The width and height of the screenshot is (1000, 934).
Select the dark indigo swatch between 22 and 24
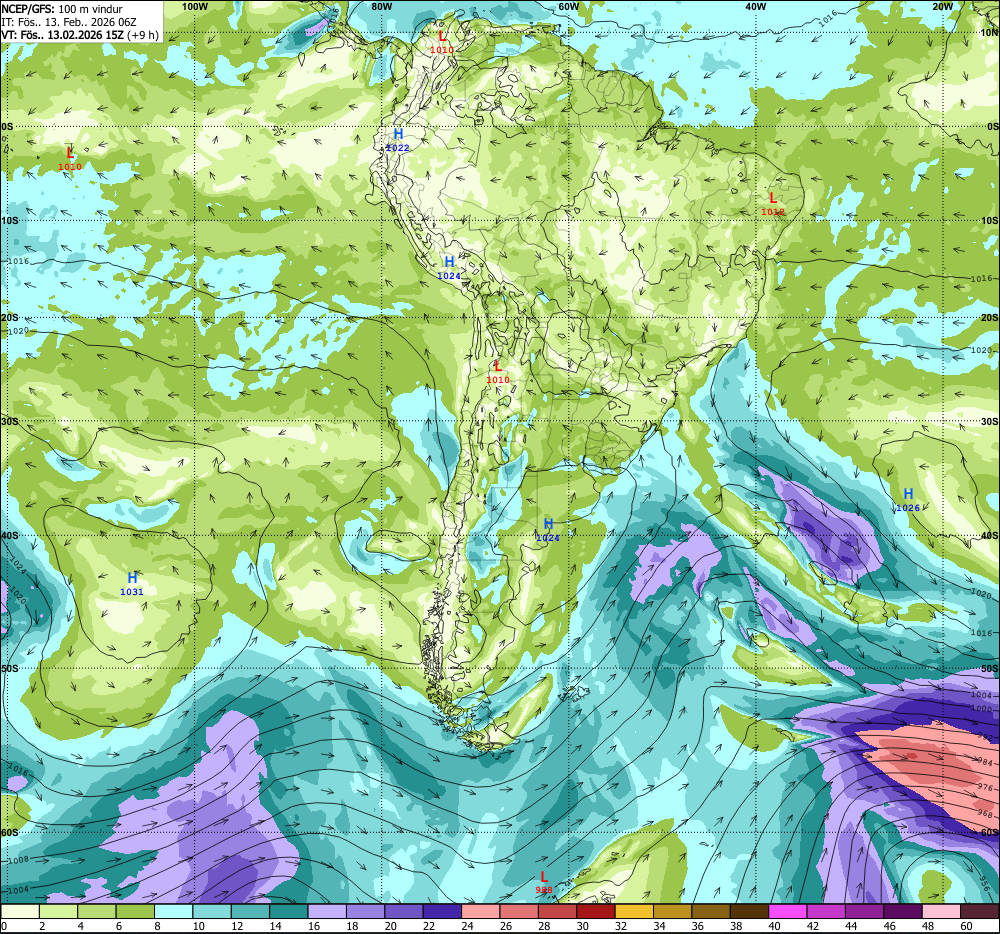point(442,912)
